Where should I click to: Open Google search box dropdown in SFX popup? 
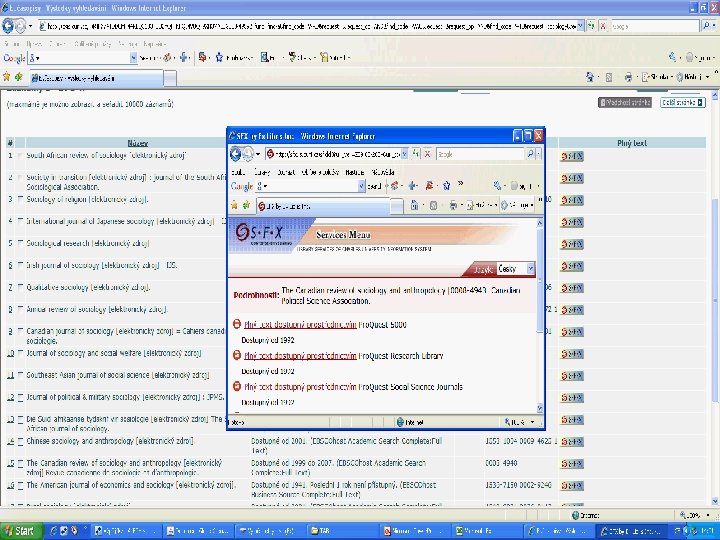[x=361, y=186]
